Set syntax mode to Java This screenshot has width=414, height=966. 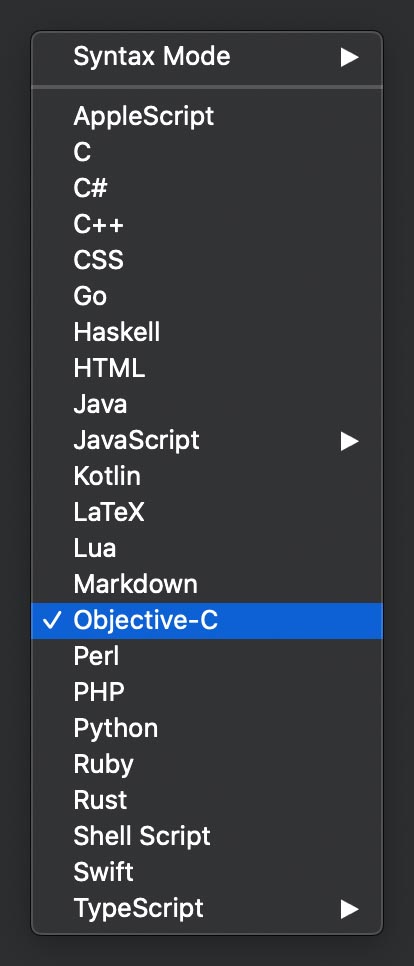207,404
